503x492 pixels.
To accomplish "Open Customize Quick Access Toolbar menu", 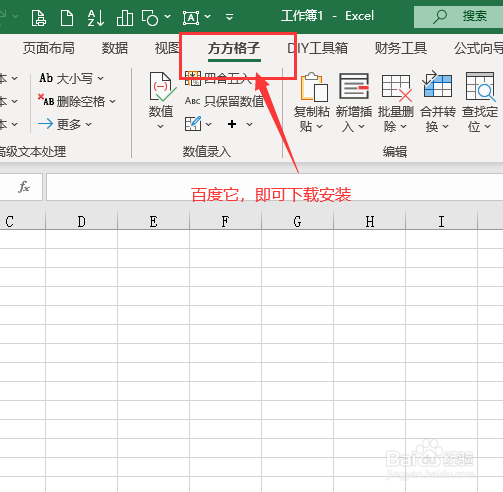I will tap(229, 17).
